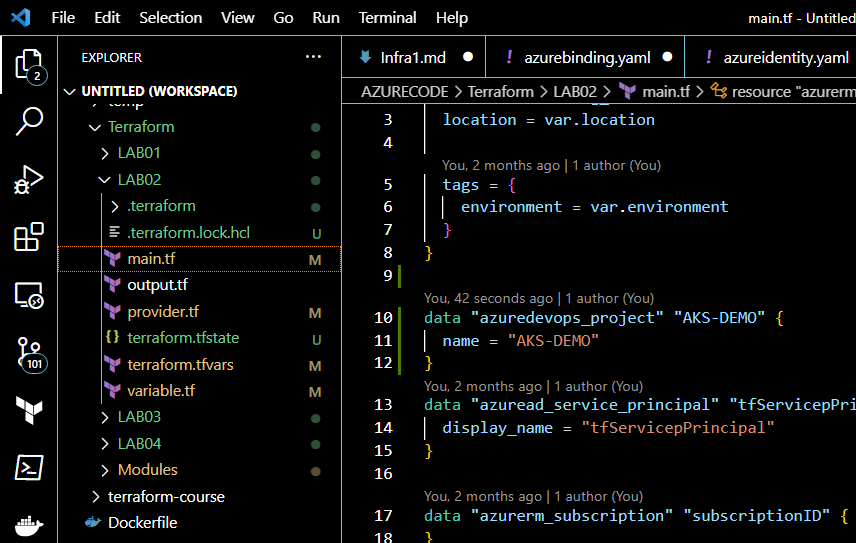Open the Extensions view
Image resolution: width=856 pixels, height=543 pixels.
(28, 237)
